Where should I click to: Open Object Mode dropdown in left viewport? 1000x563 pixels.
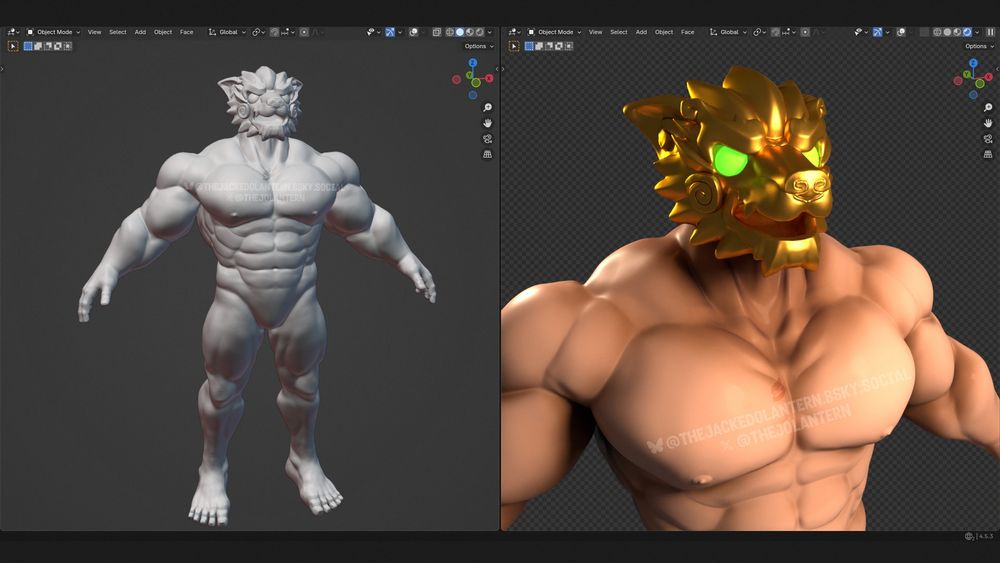pos(53,32)
